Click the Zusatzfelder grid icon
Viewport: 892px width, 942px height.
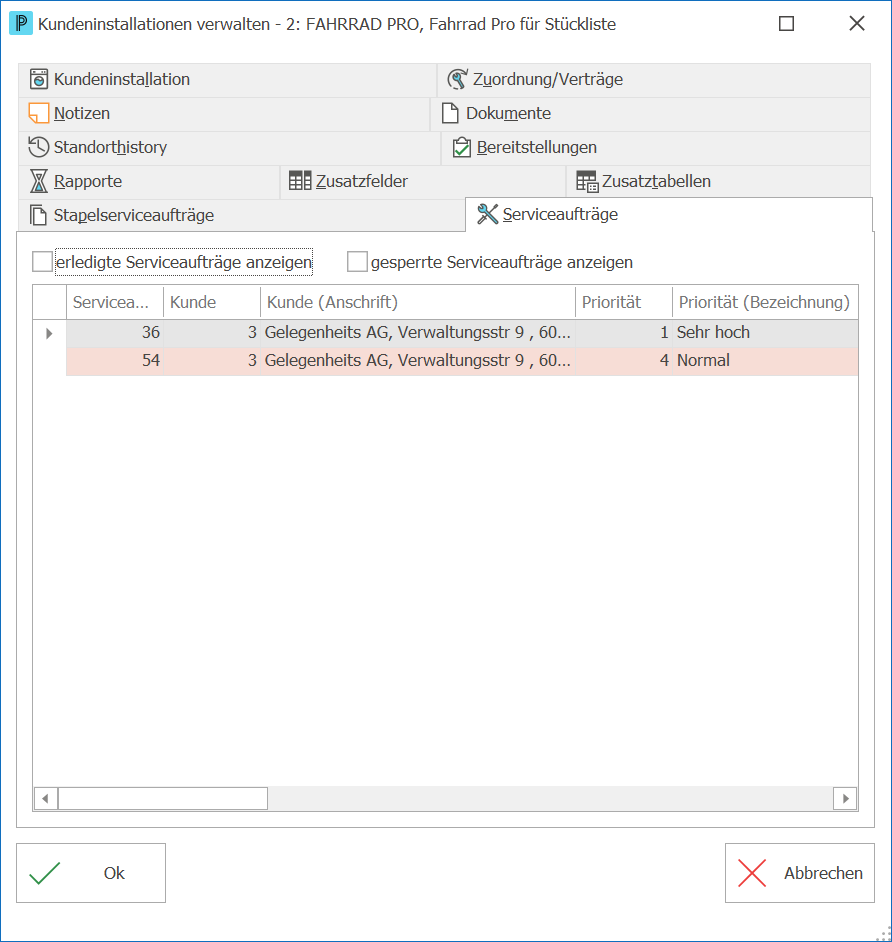[x=300, y=181]
